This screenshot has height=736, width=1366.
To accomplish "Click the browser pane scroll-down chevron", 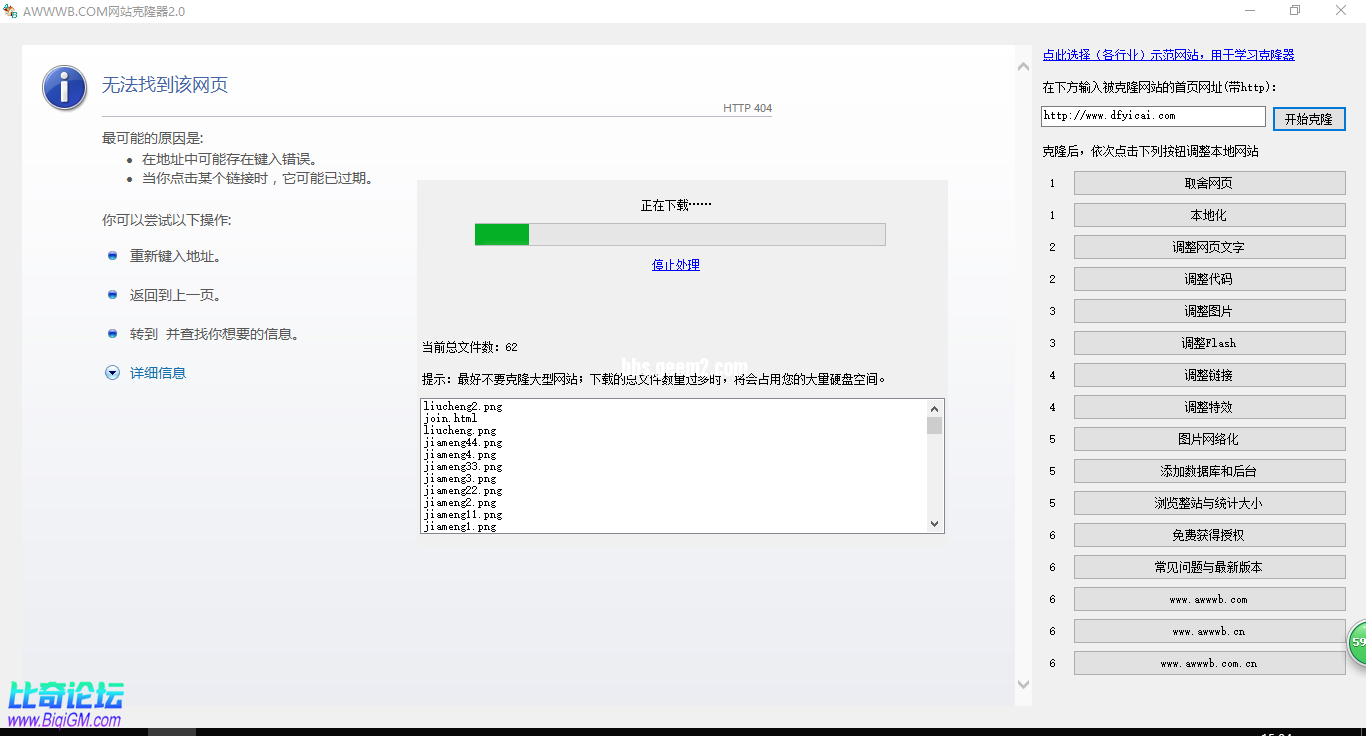I will 1023,684.
